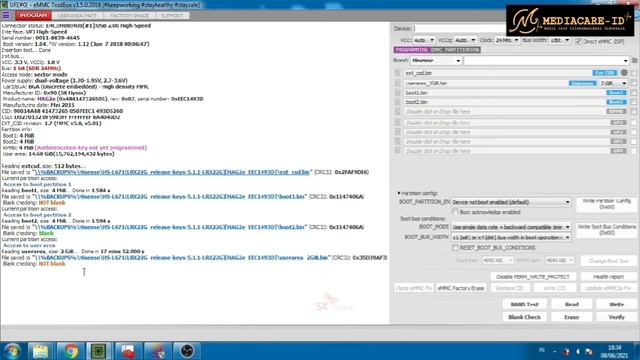Viewport: 640px width, 360px height.
Task: Open the saved userarea_2GiB.bin path link
Action: point(182,258)
